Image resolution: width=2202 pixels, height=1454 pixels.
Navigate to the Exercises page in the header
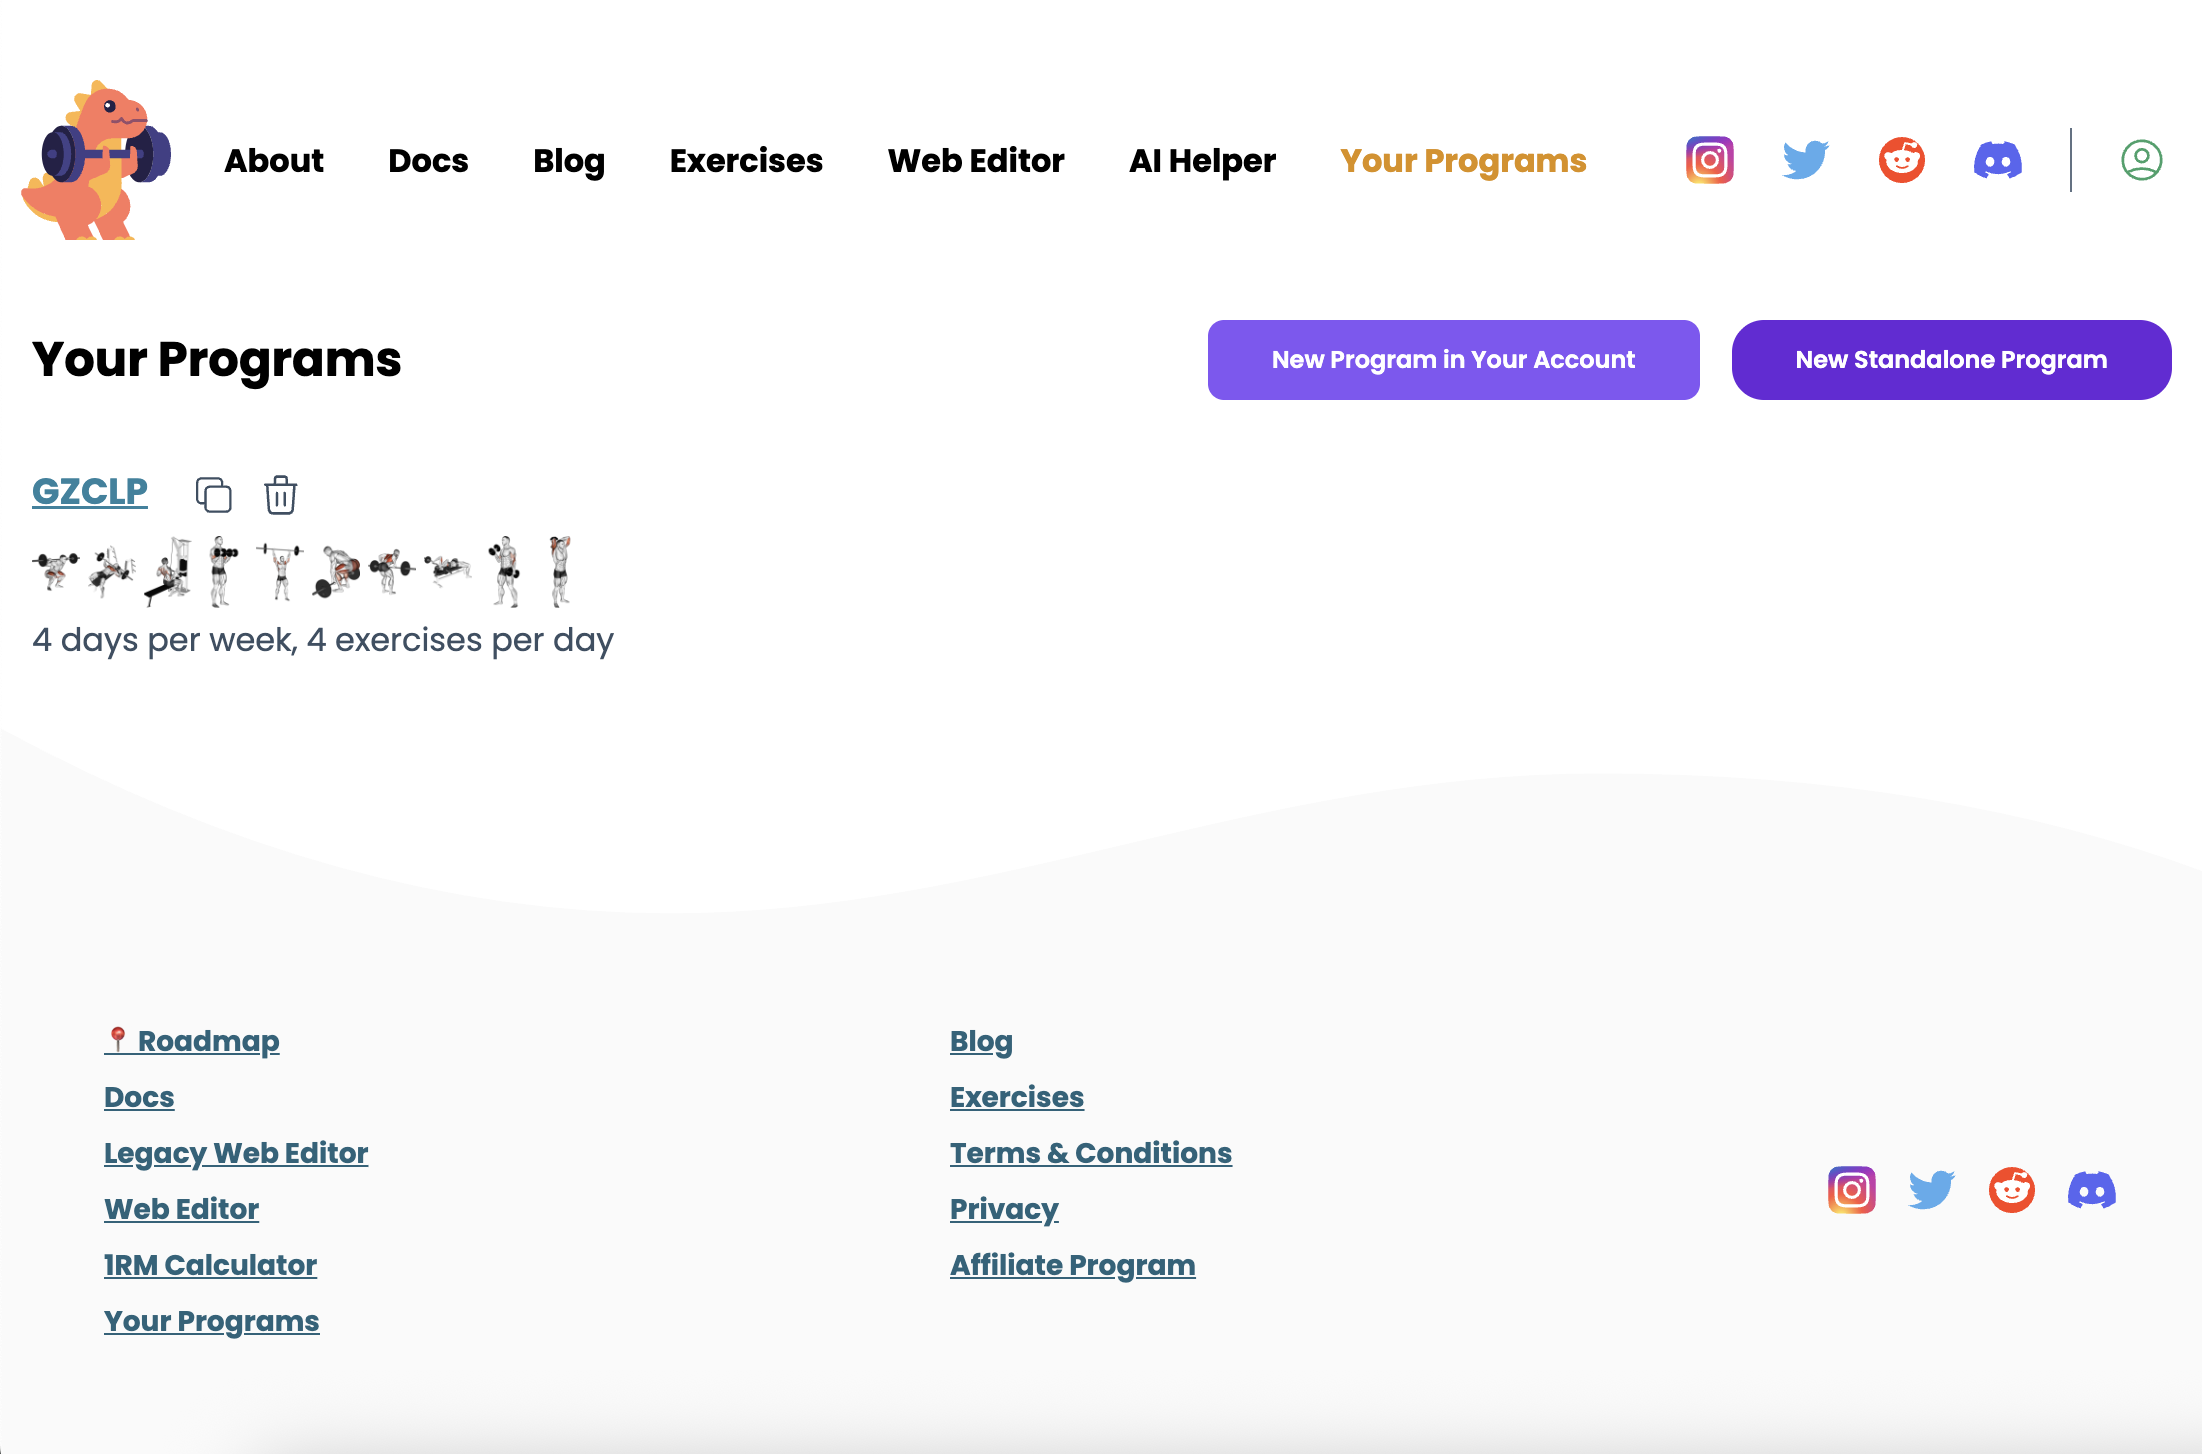745,161
